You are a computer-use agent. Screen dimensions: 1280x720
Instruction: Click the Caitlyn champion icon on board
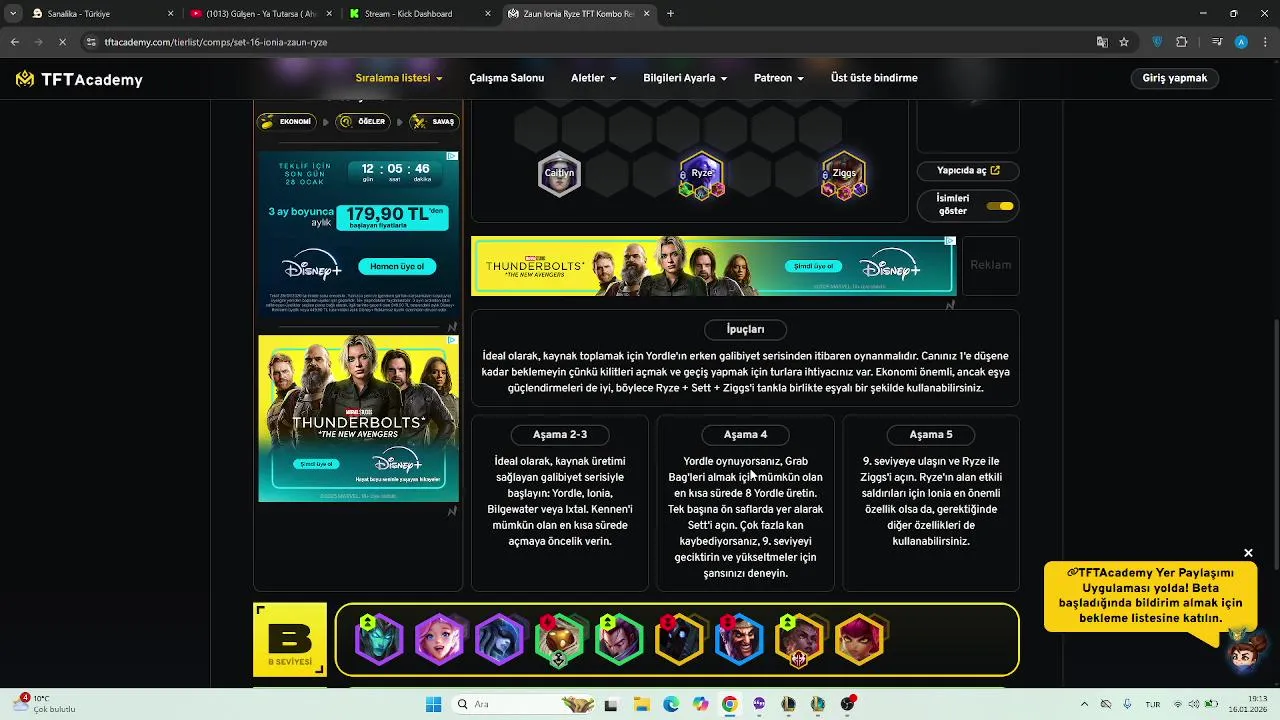[559, 173]
